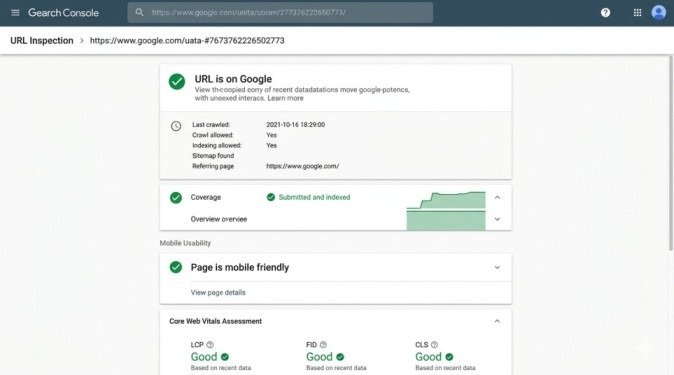The width and height of the screenshot is (674, 375).
Task: Go to the URL Inspection breadcrumb
Action: coord(42,40)
